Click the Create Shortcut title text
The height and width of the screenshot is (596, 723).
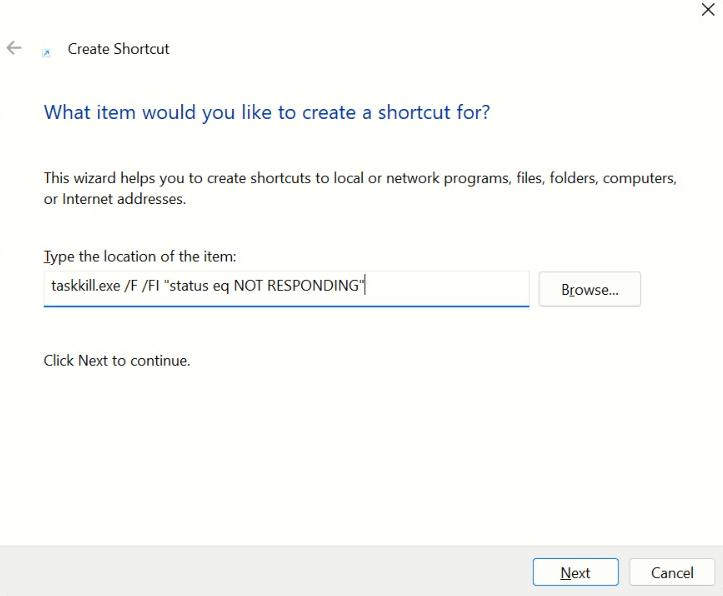click(118, 49)
